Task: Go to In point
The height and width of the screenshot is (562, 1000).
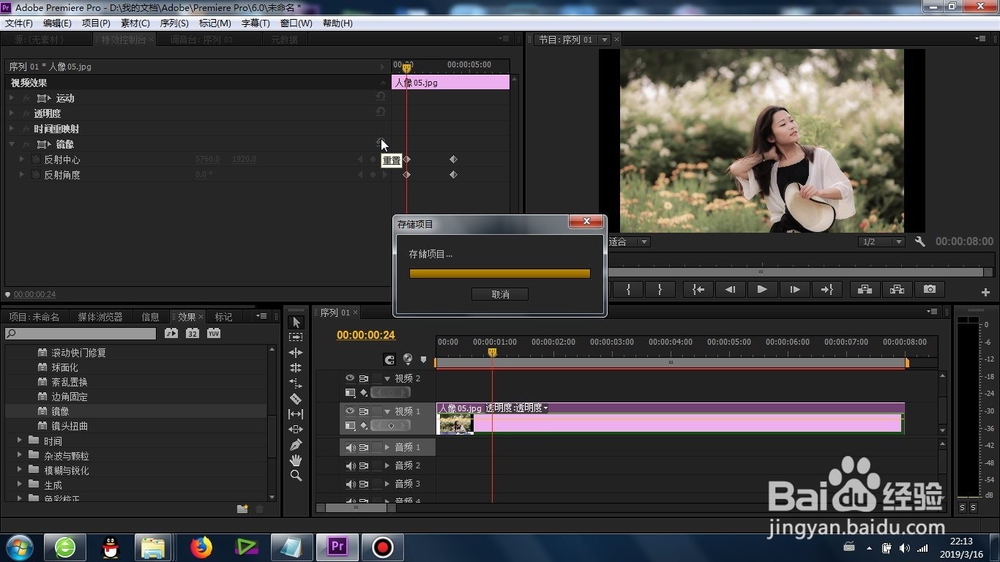Action: (698, 289)
